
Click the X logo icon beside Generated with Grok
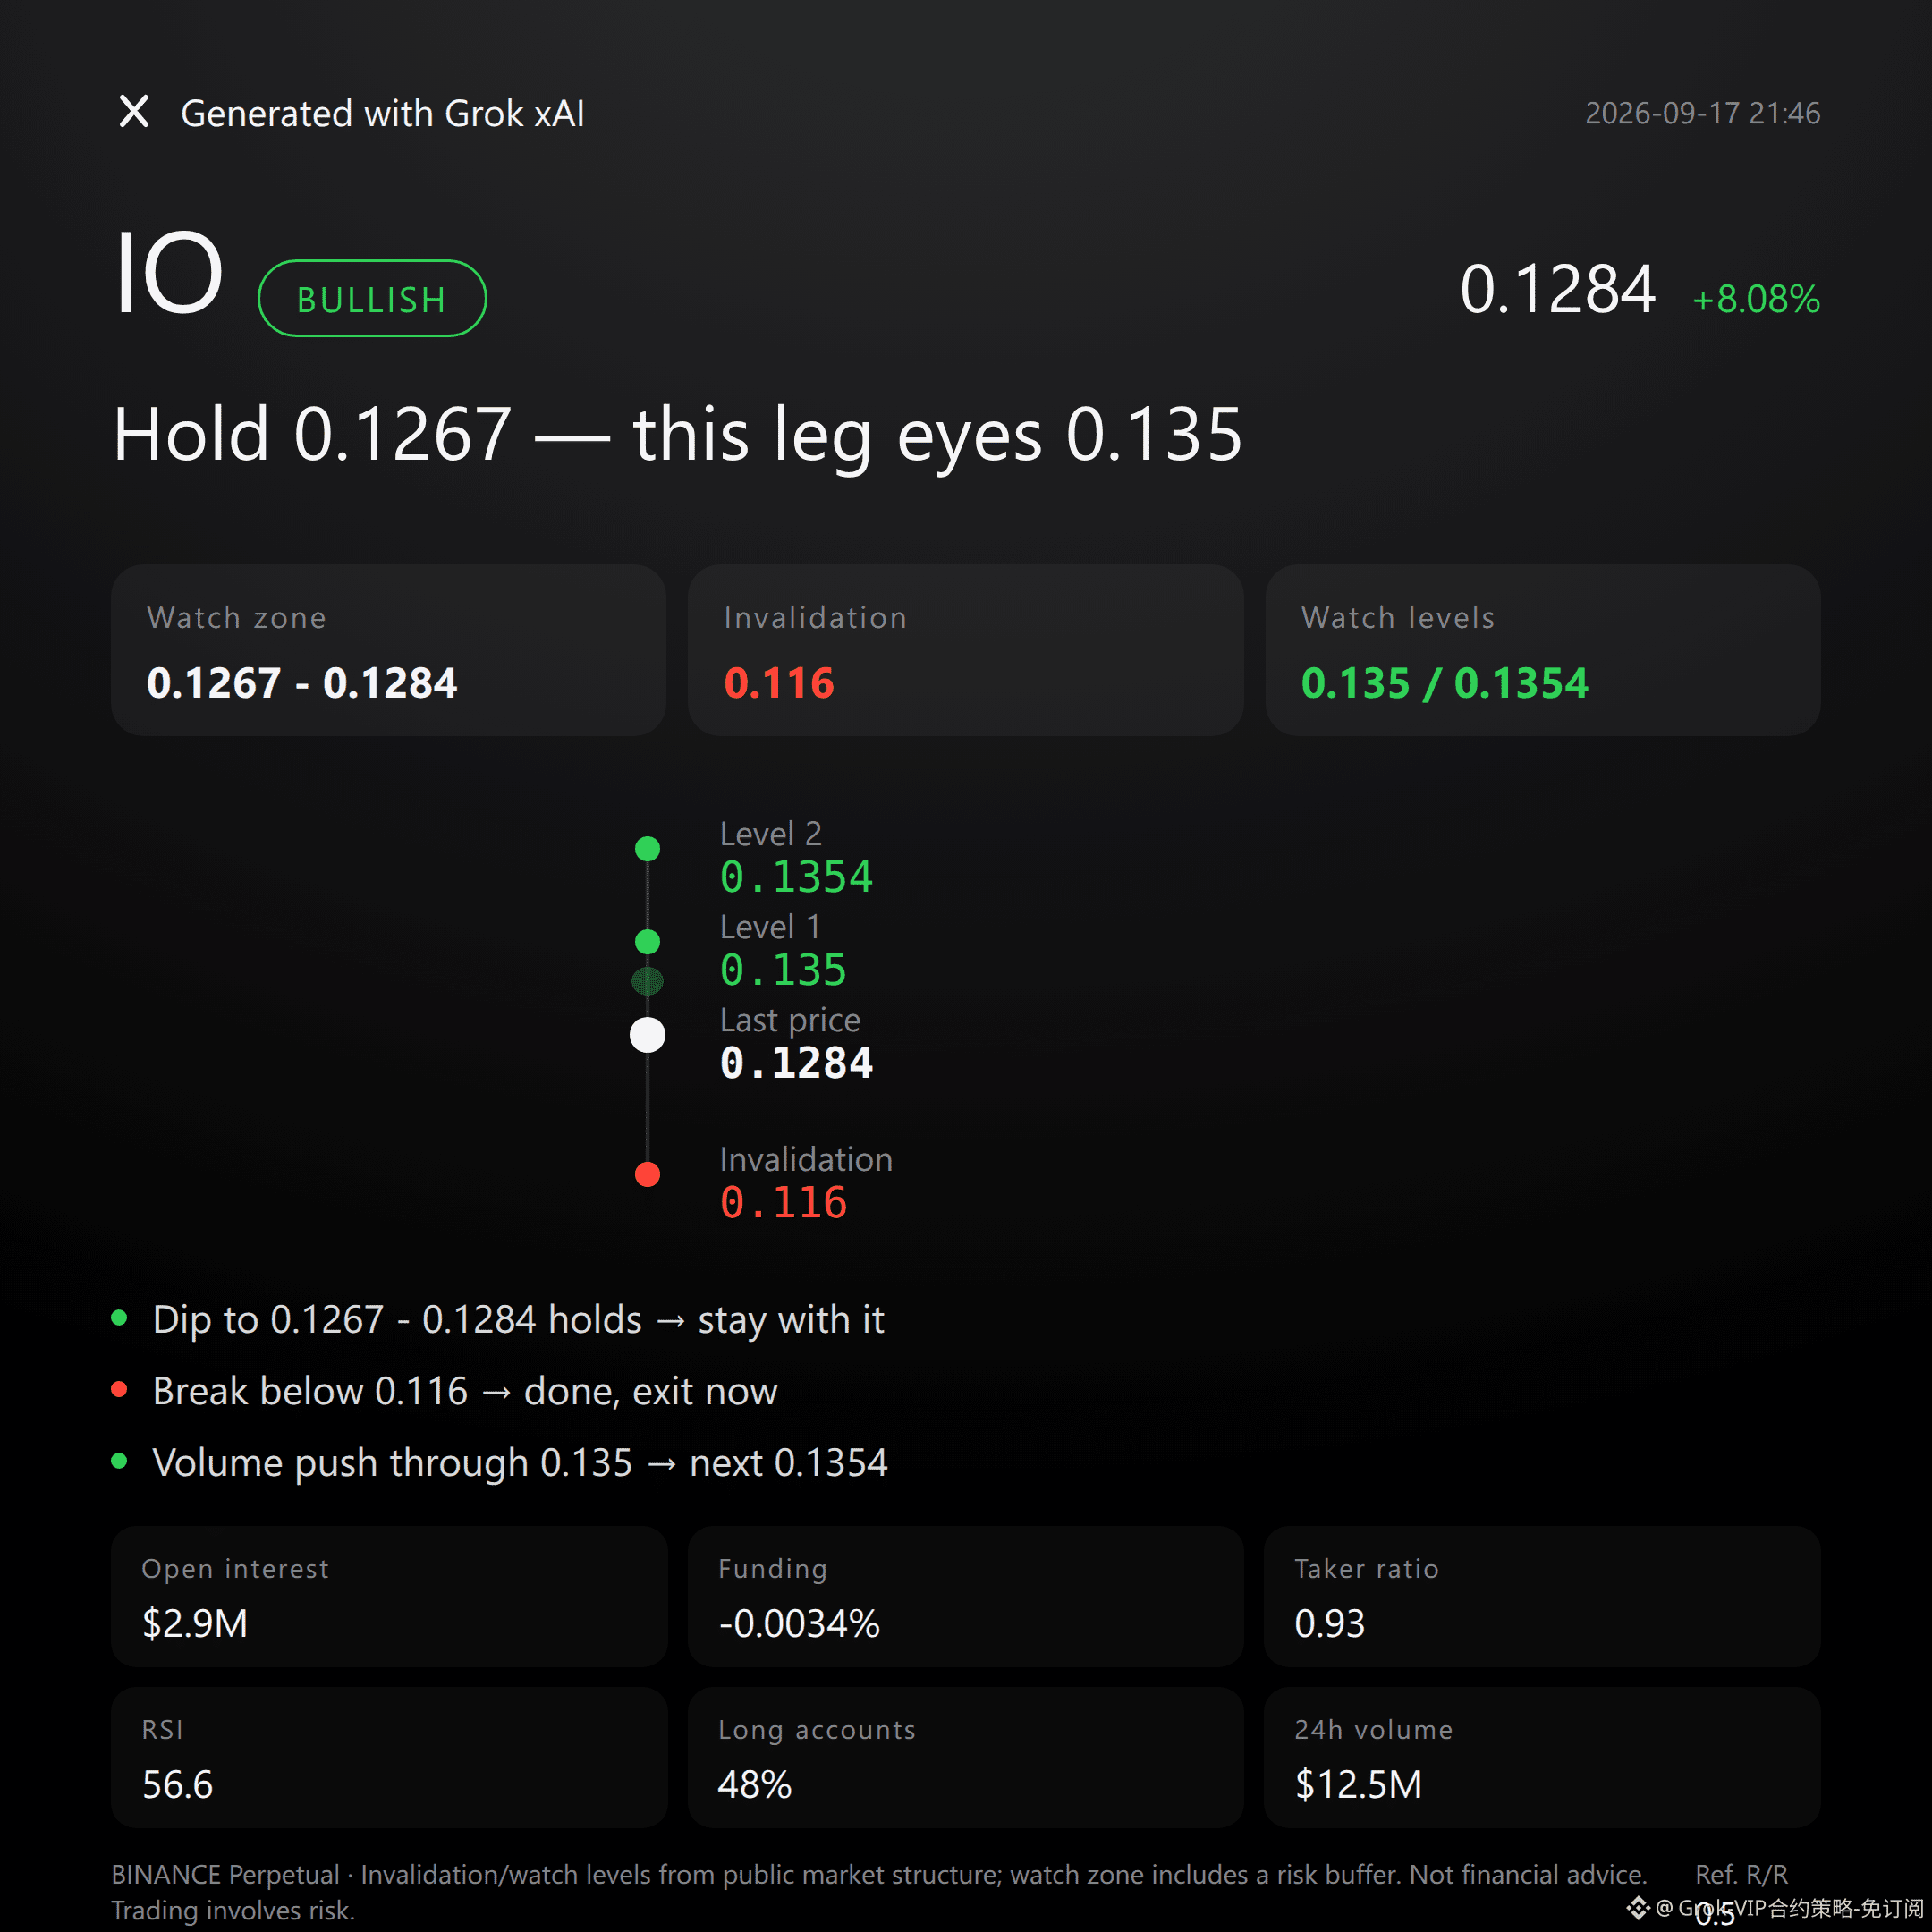click(134, 111)
